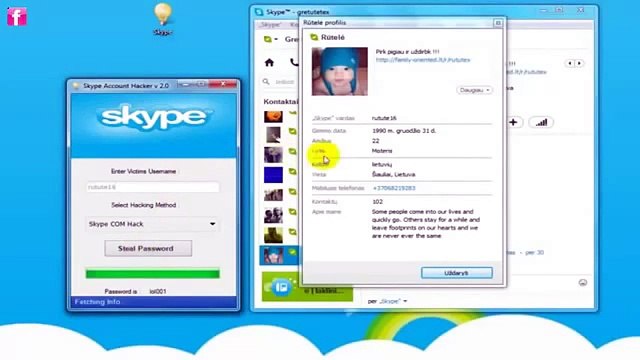Image resolution: width=640 pixels, height=360 pixels.
Task: Close the Rūtelė profile dialog
Action: (x=457, y=273)
